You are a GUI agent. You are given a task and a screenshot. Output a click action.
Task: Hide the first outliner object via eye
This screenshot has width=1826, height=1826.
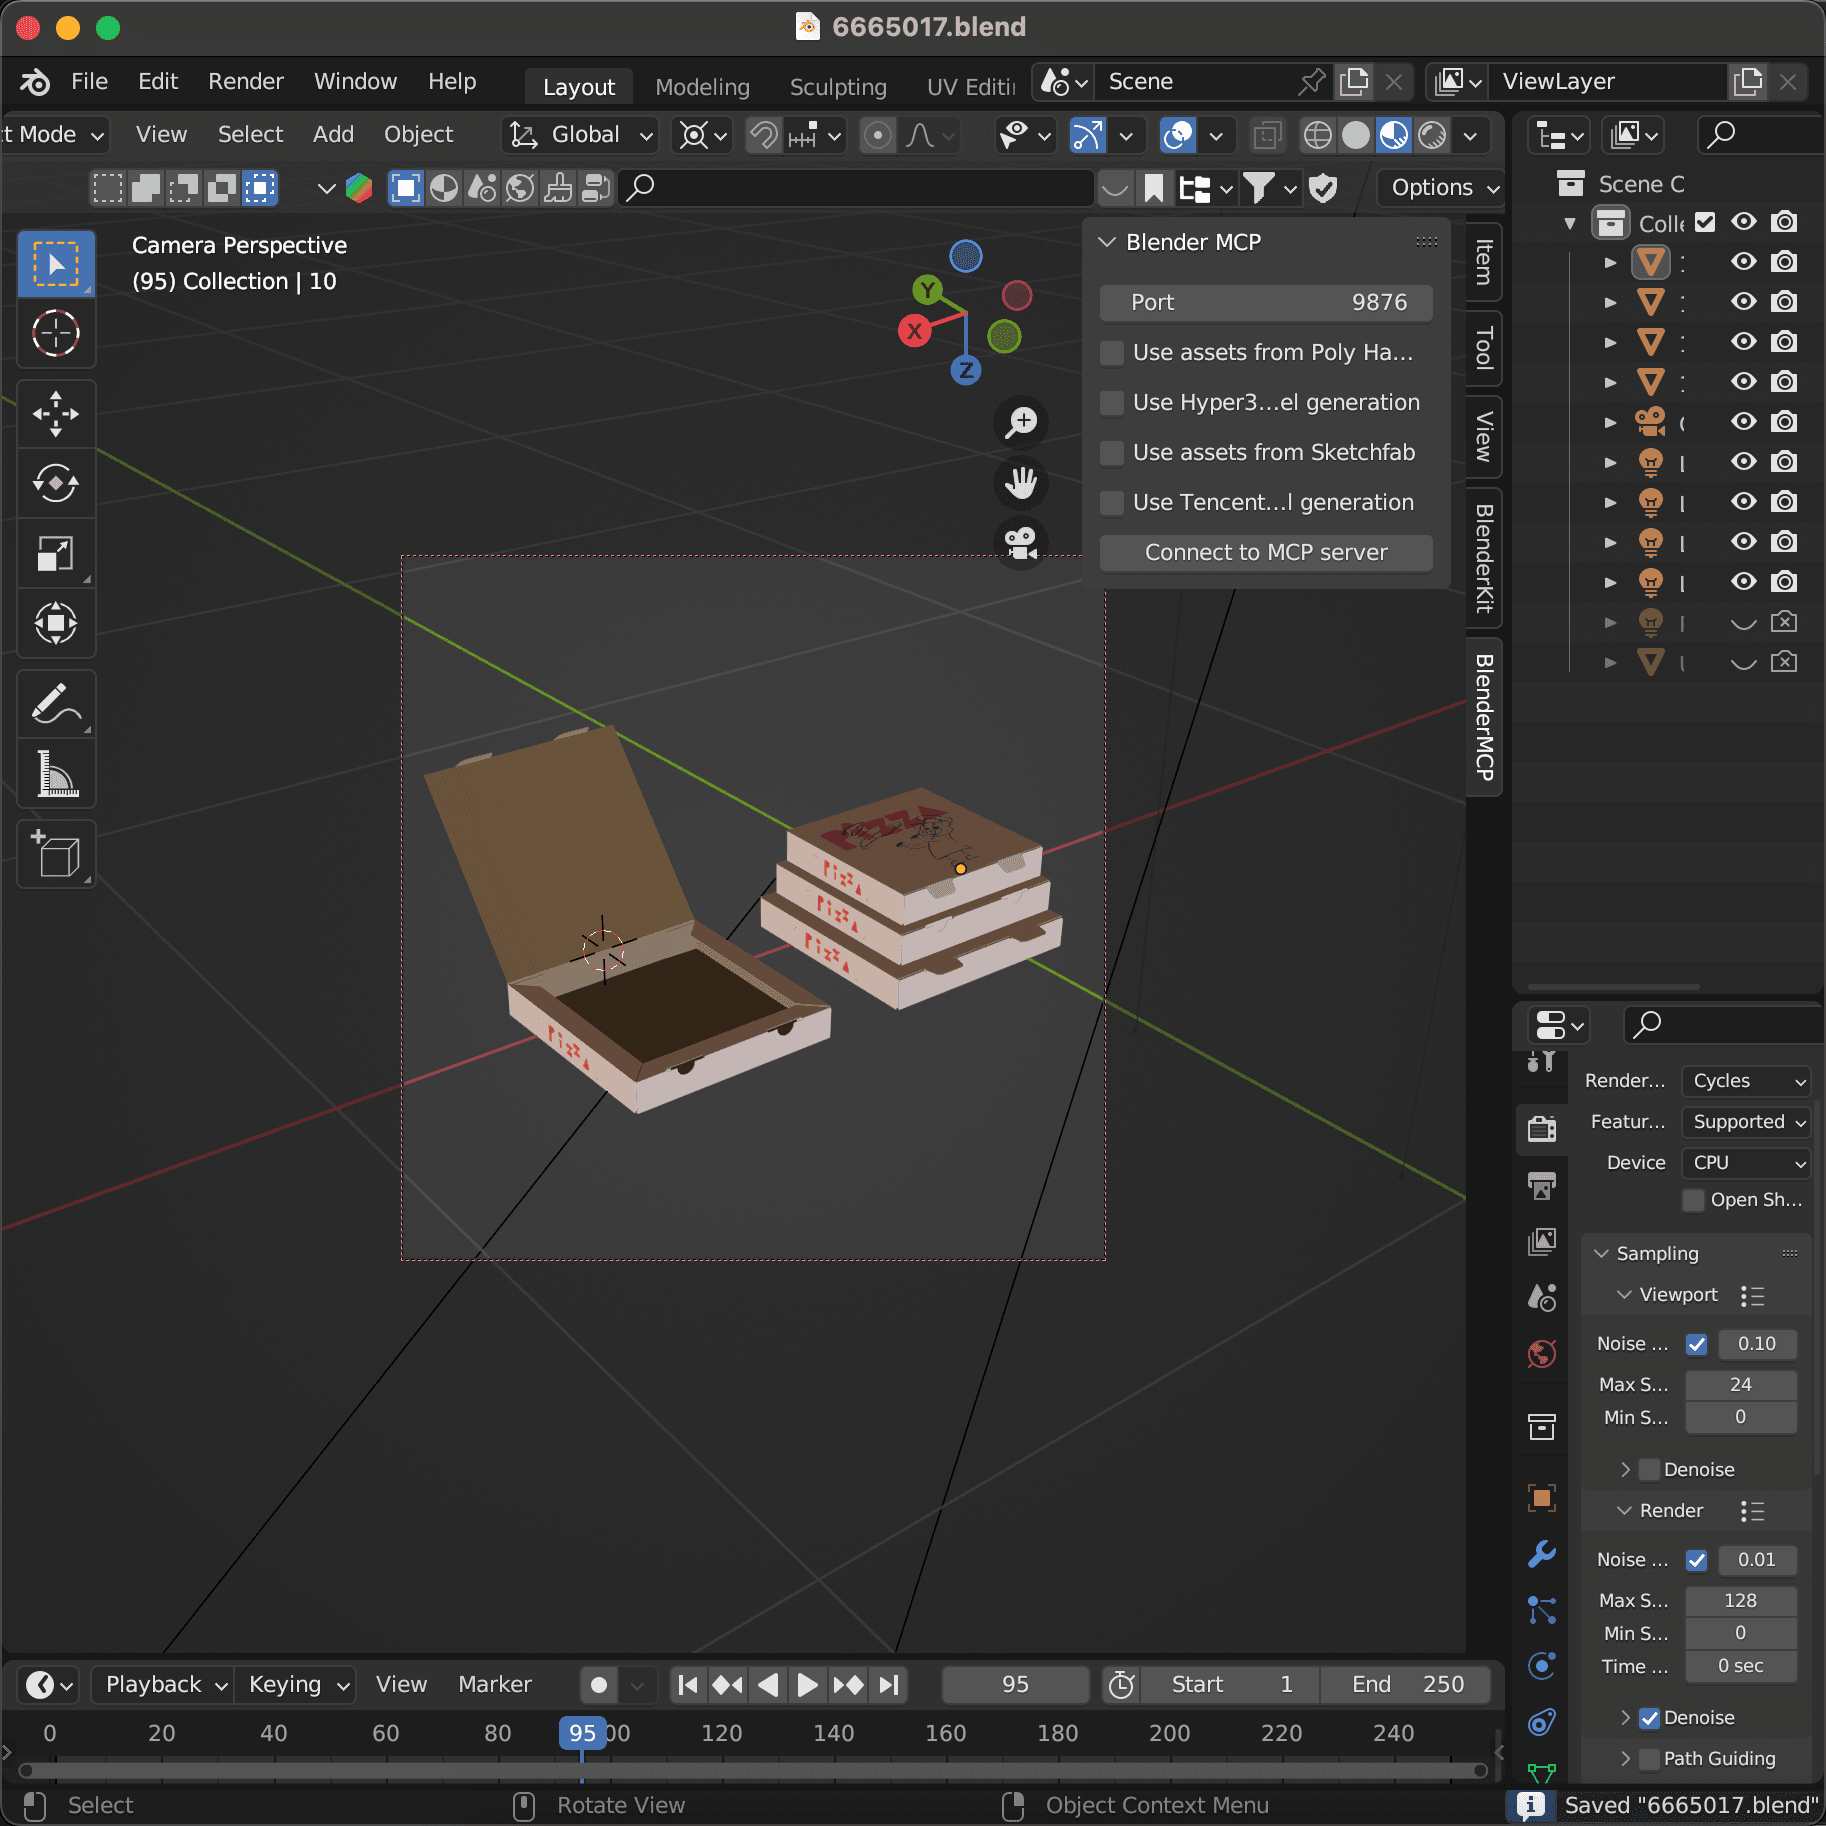(x=1744, y=262)
